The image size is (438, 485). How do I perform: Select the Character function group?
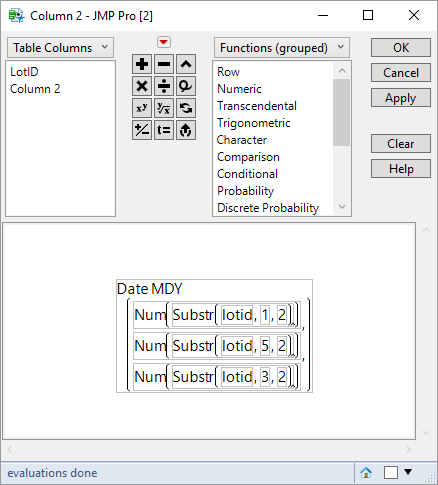(x=242, y=140)
